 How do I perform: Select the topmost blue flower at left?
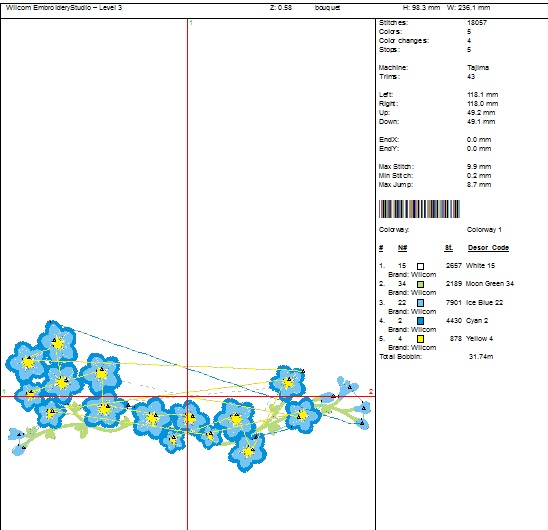coord(57,343)
